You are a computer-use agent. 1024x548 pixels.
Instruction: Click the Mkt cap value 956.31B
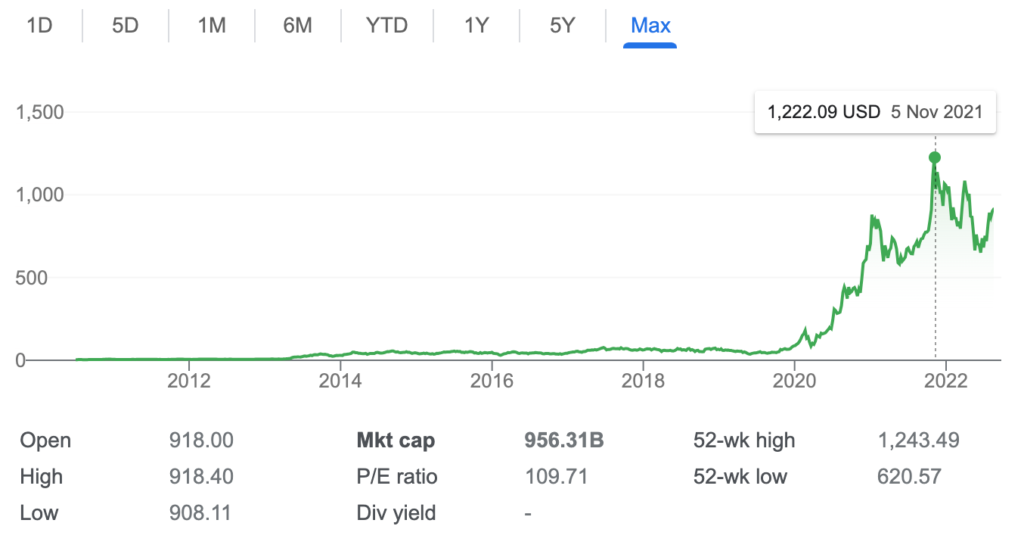564,440
